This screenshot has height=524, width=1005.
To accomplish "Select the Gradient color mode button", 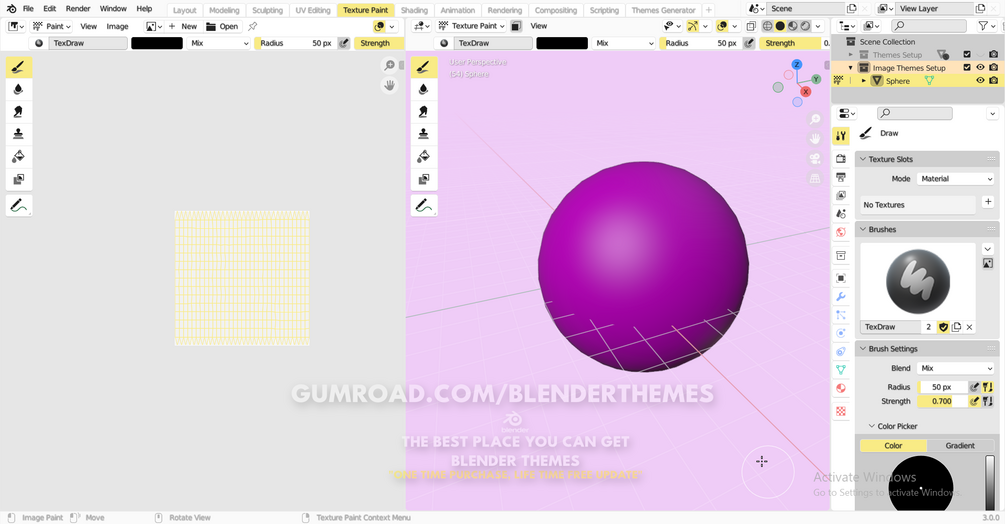I will [959, 445].
